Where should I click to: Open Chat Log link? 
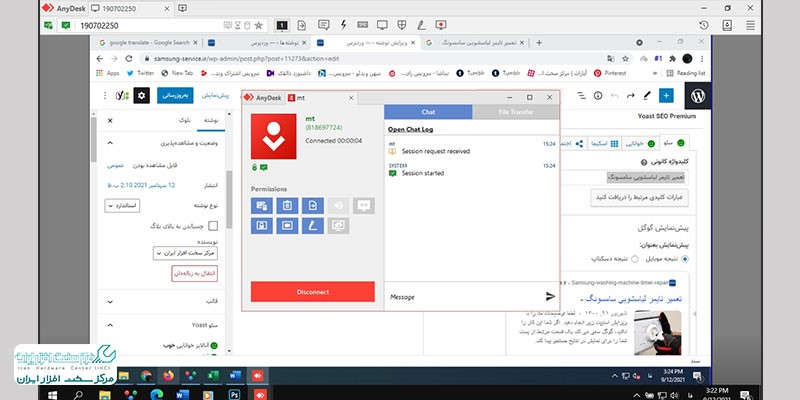tap(410, 129)
